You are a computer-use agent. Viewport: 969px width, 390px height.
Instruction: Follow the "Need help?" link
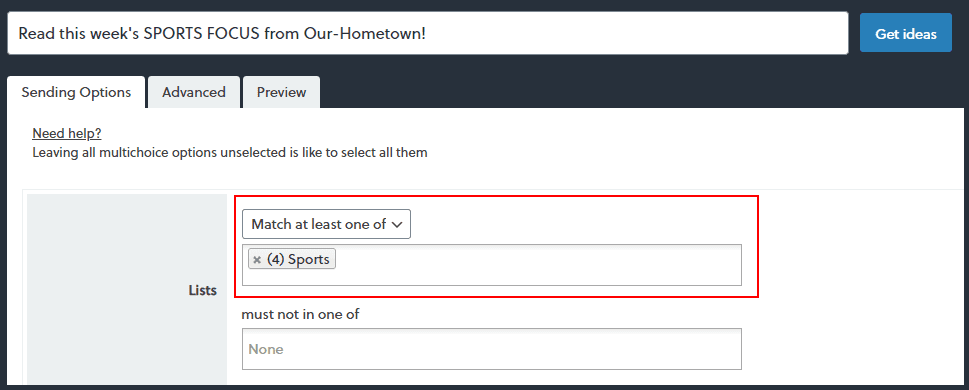coord(67,134)
